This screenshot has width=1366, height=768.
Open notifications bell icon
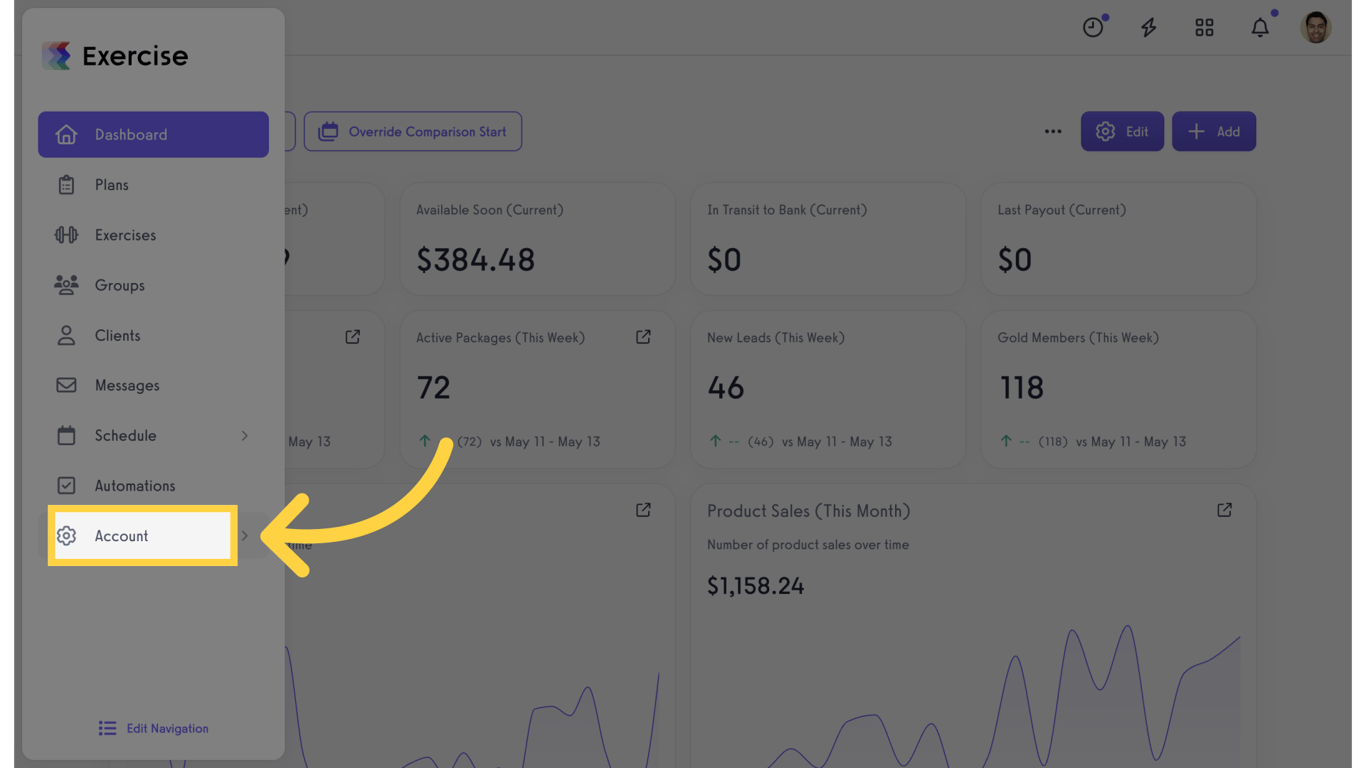tap(1260, 27)
